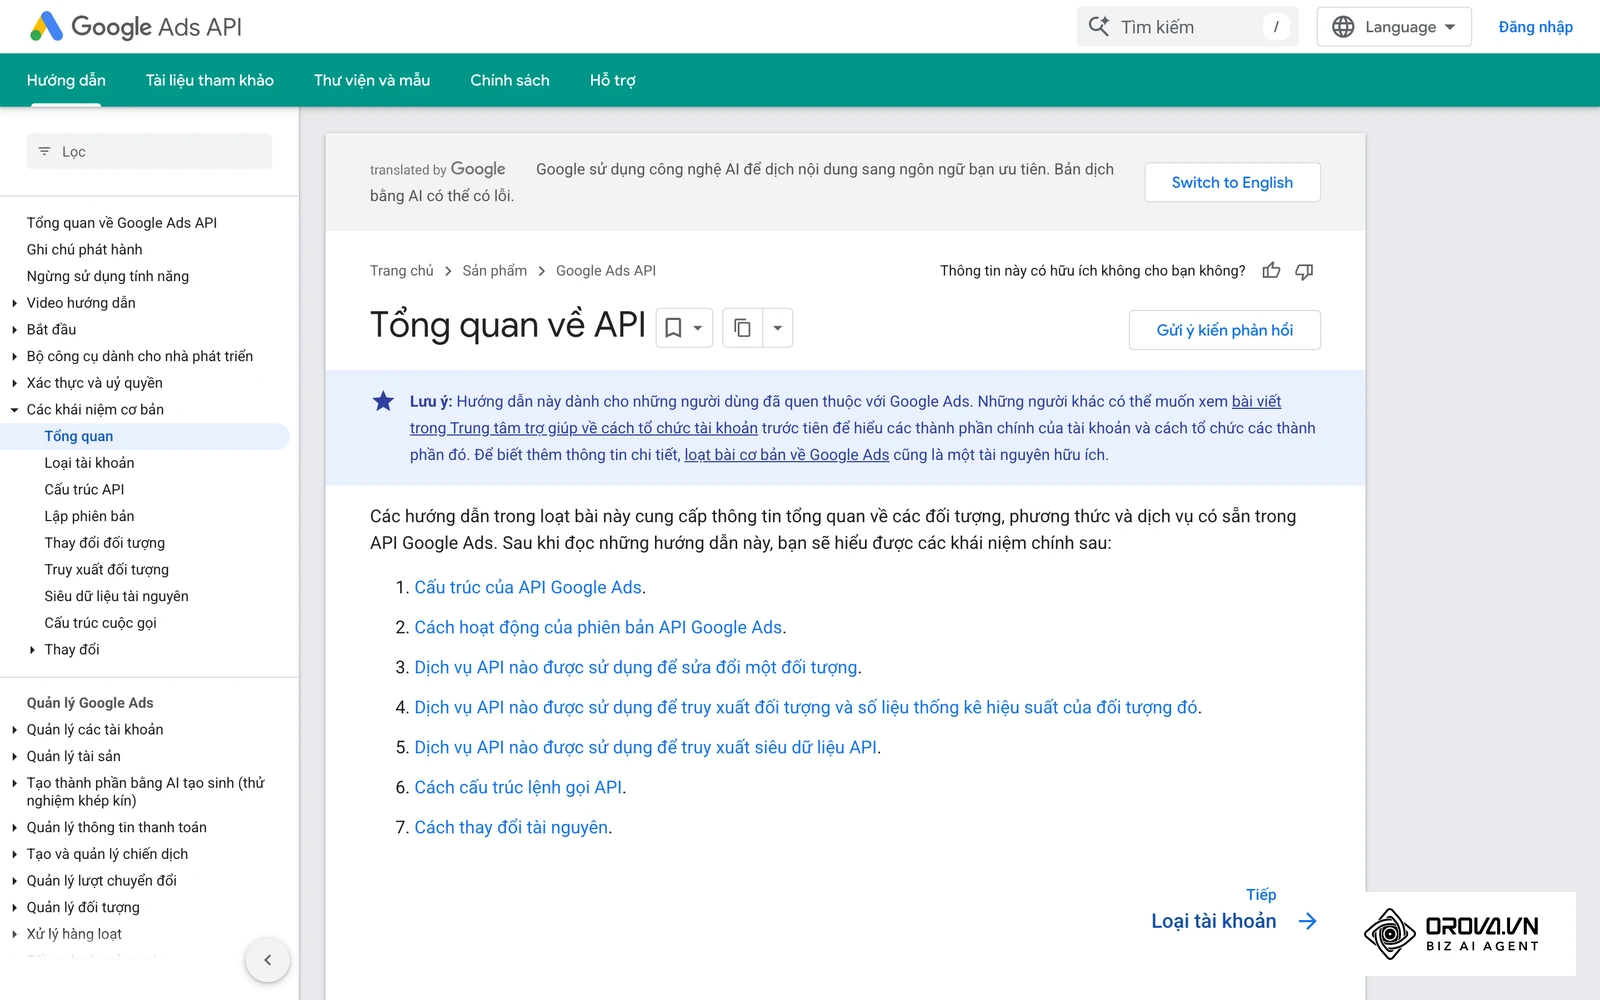The width and height of the screenshot is (1600, 1000).
Task: Open Cấu trúc của API Google Ads link
Action: point(528,587)
